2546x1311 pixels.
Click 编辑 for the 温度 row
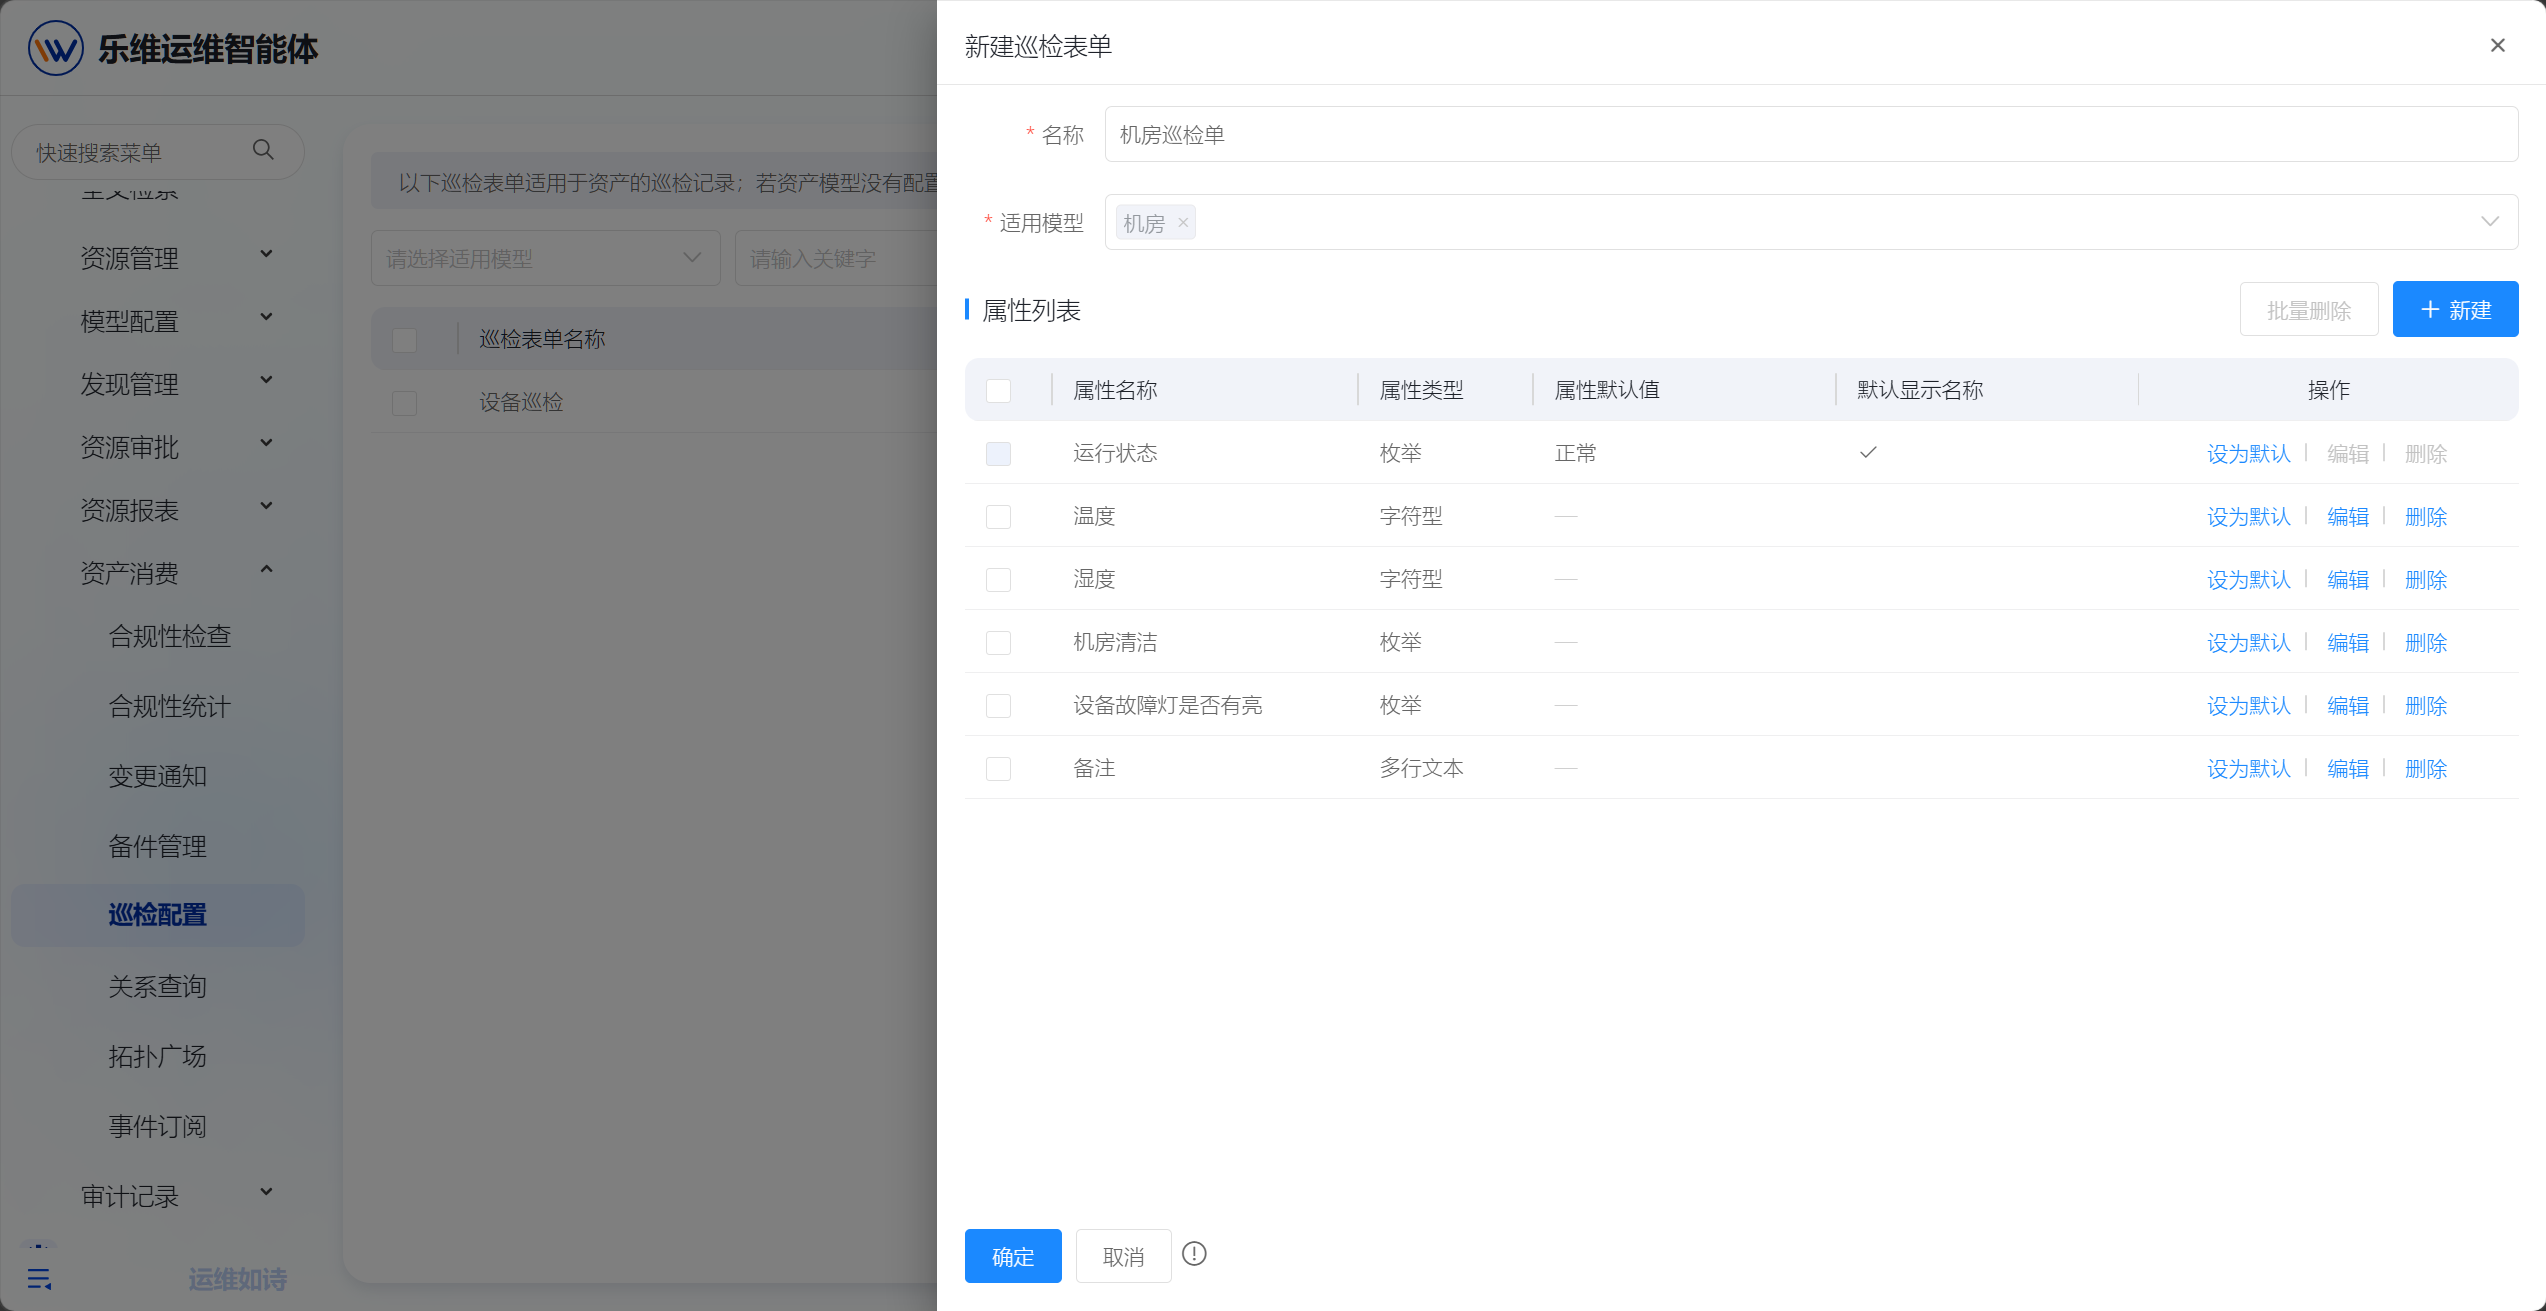[x=2348, y=517]
